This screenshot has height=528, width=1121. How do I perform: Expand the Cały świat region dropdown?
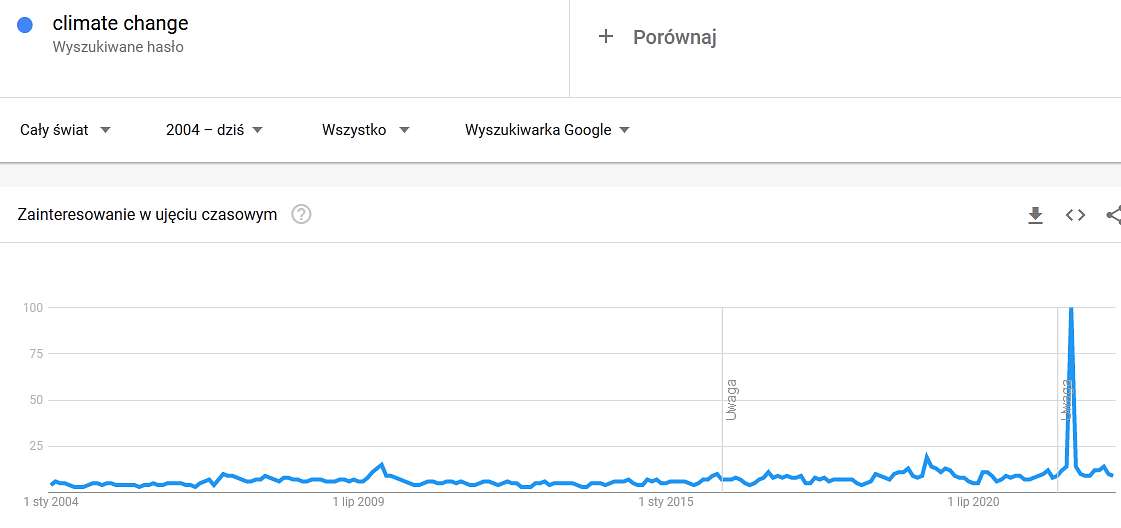tap(65, 130)
